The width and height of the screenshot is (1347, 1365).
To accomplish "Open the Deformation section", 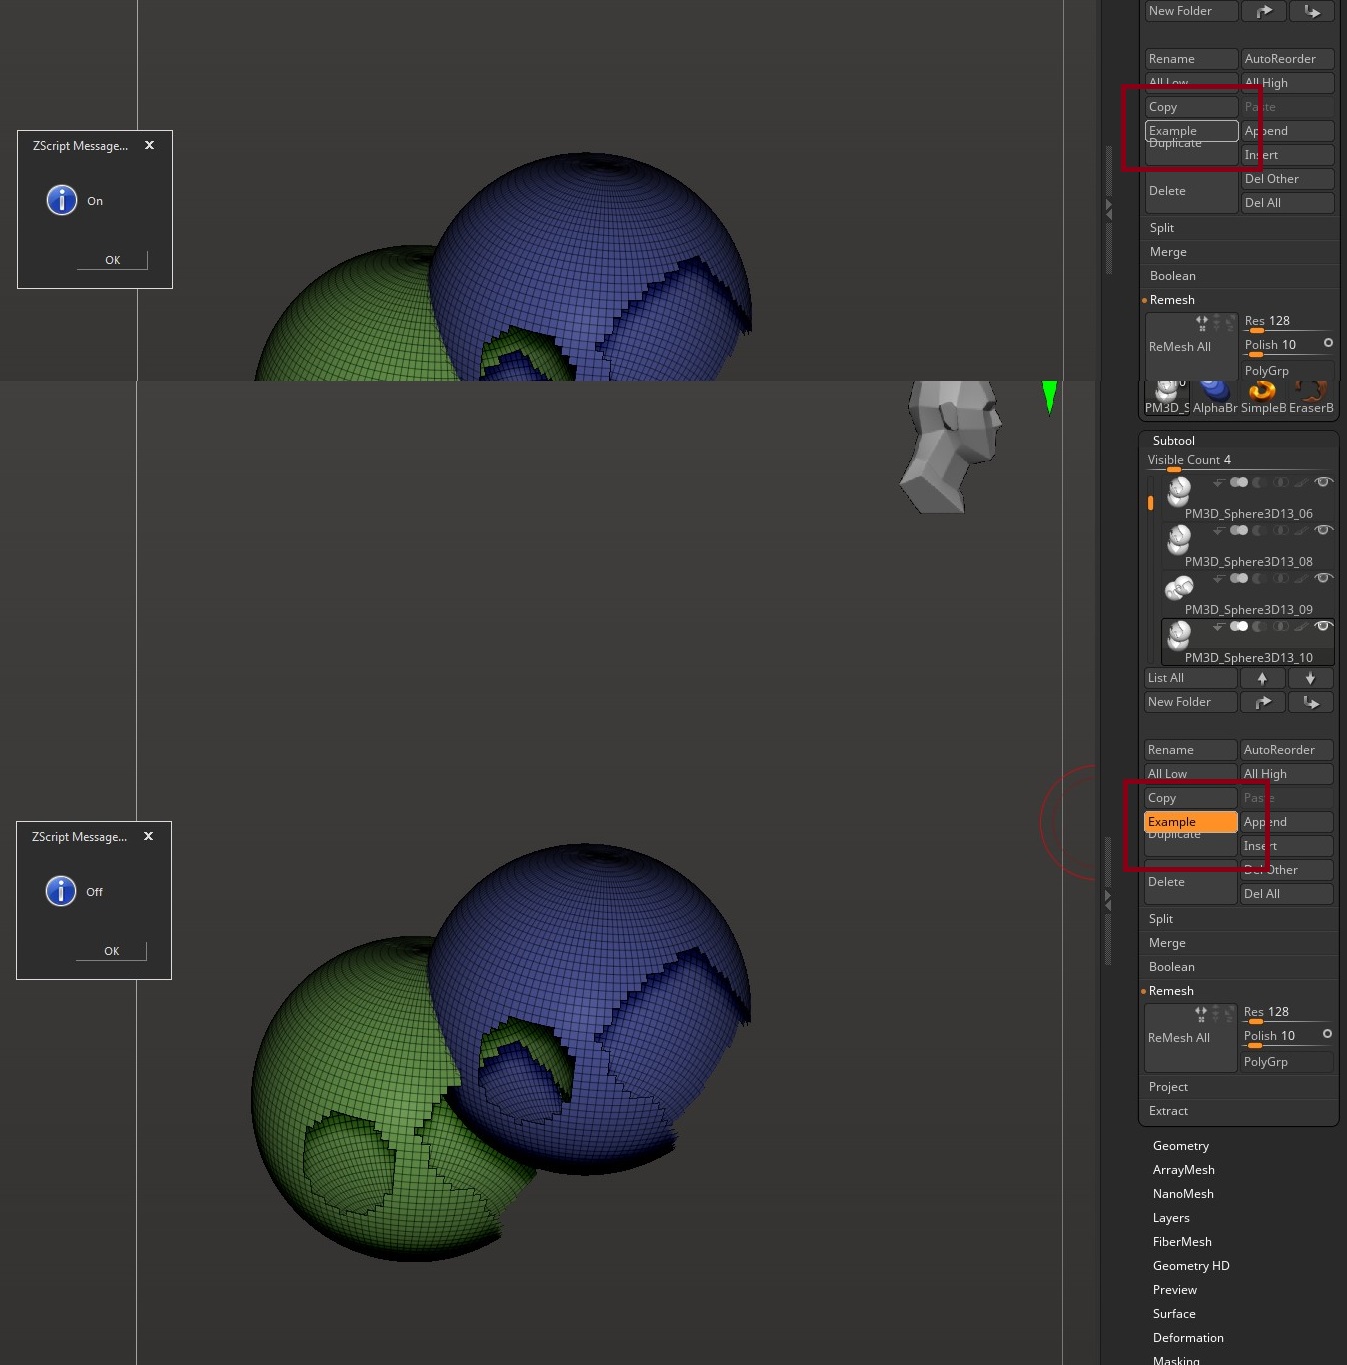I will (1187, 1338).
